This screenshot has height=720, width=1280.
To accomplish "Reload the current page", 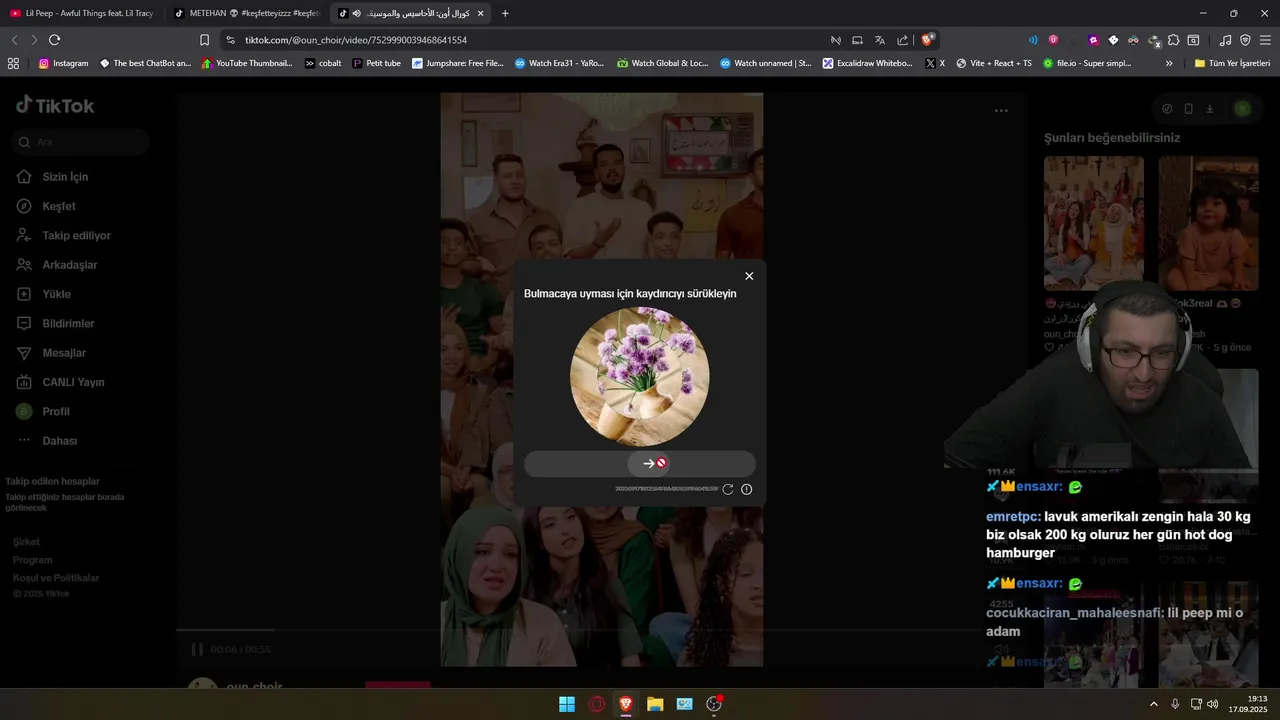I will (54, 40).
